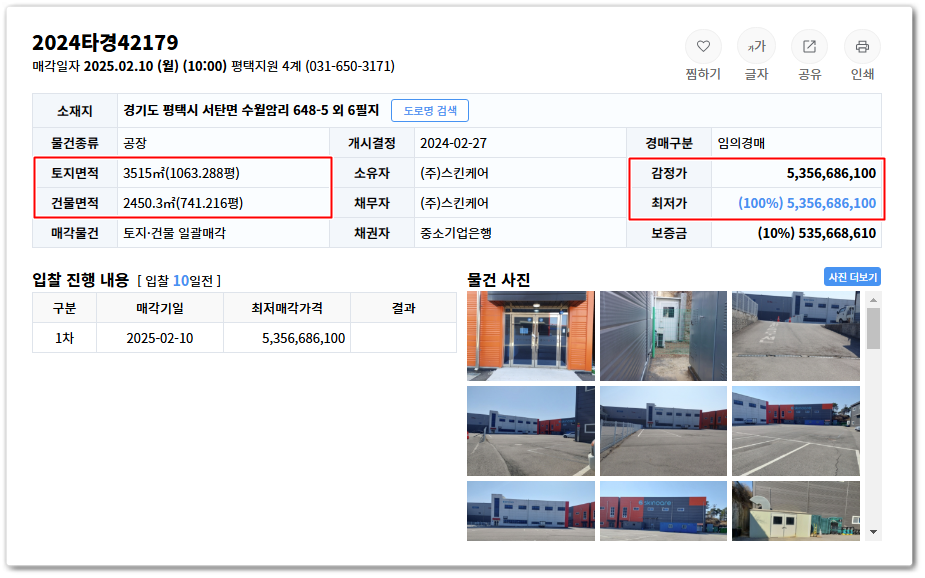Screen dimensions: 925x578
Task: Click property type value 공장
Action: 135,143
